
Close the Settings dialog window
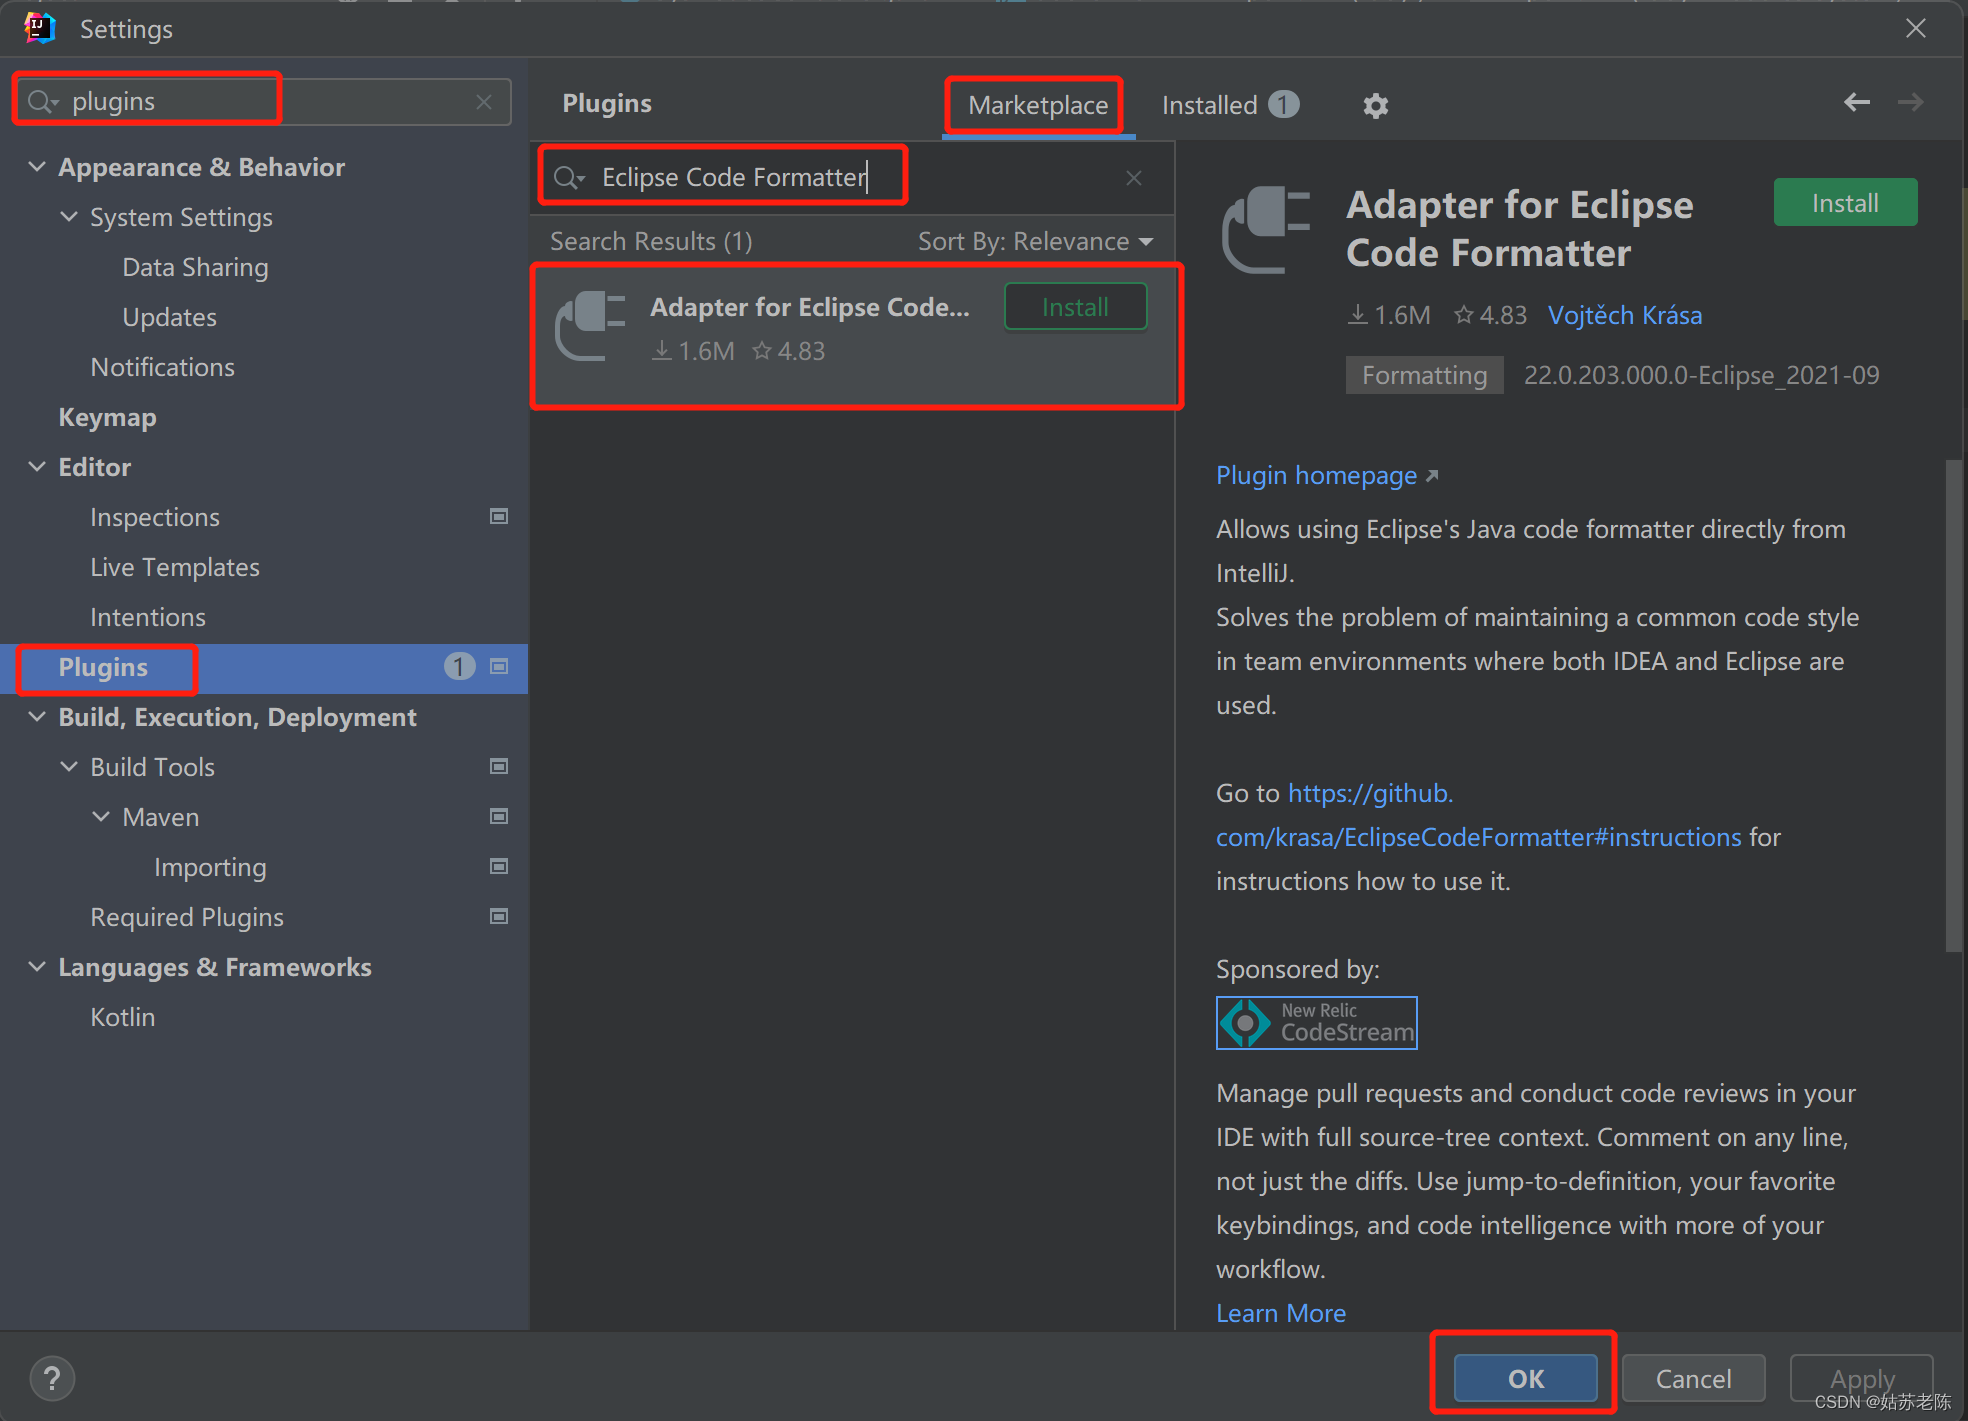(x=1915, y=28)
